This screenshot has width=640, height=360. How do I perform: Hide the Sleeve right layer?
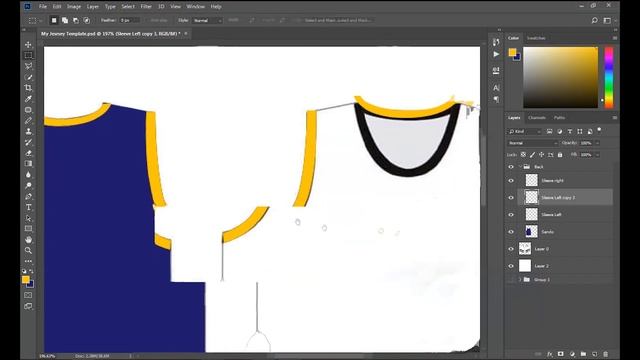coord(511,180)
